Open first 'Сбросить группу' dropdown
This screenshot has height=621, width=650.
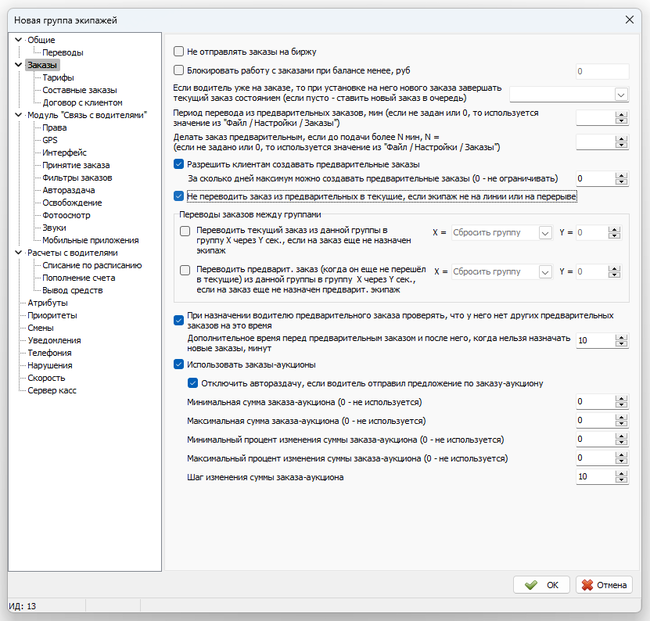(545, 232)
